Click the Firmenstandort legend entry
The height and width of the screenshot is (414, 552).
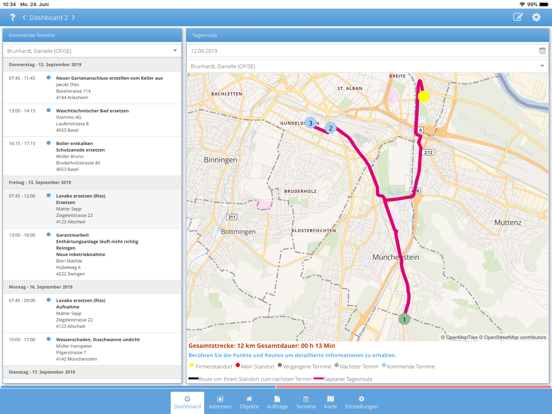pyautogui.click(x=211, y=366)
